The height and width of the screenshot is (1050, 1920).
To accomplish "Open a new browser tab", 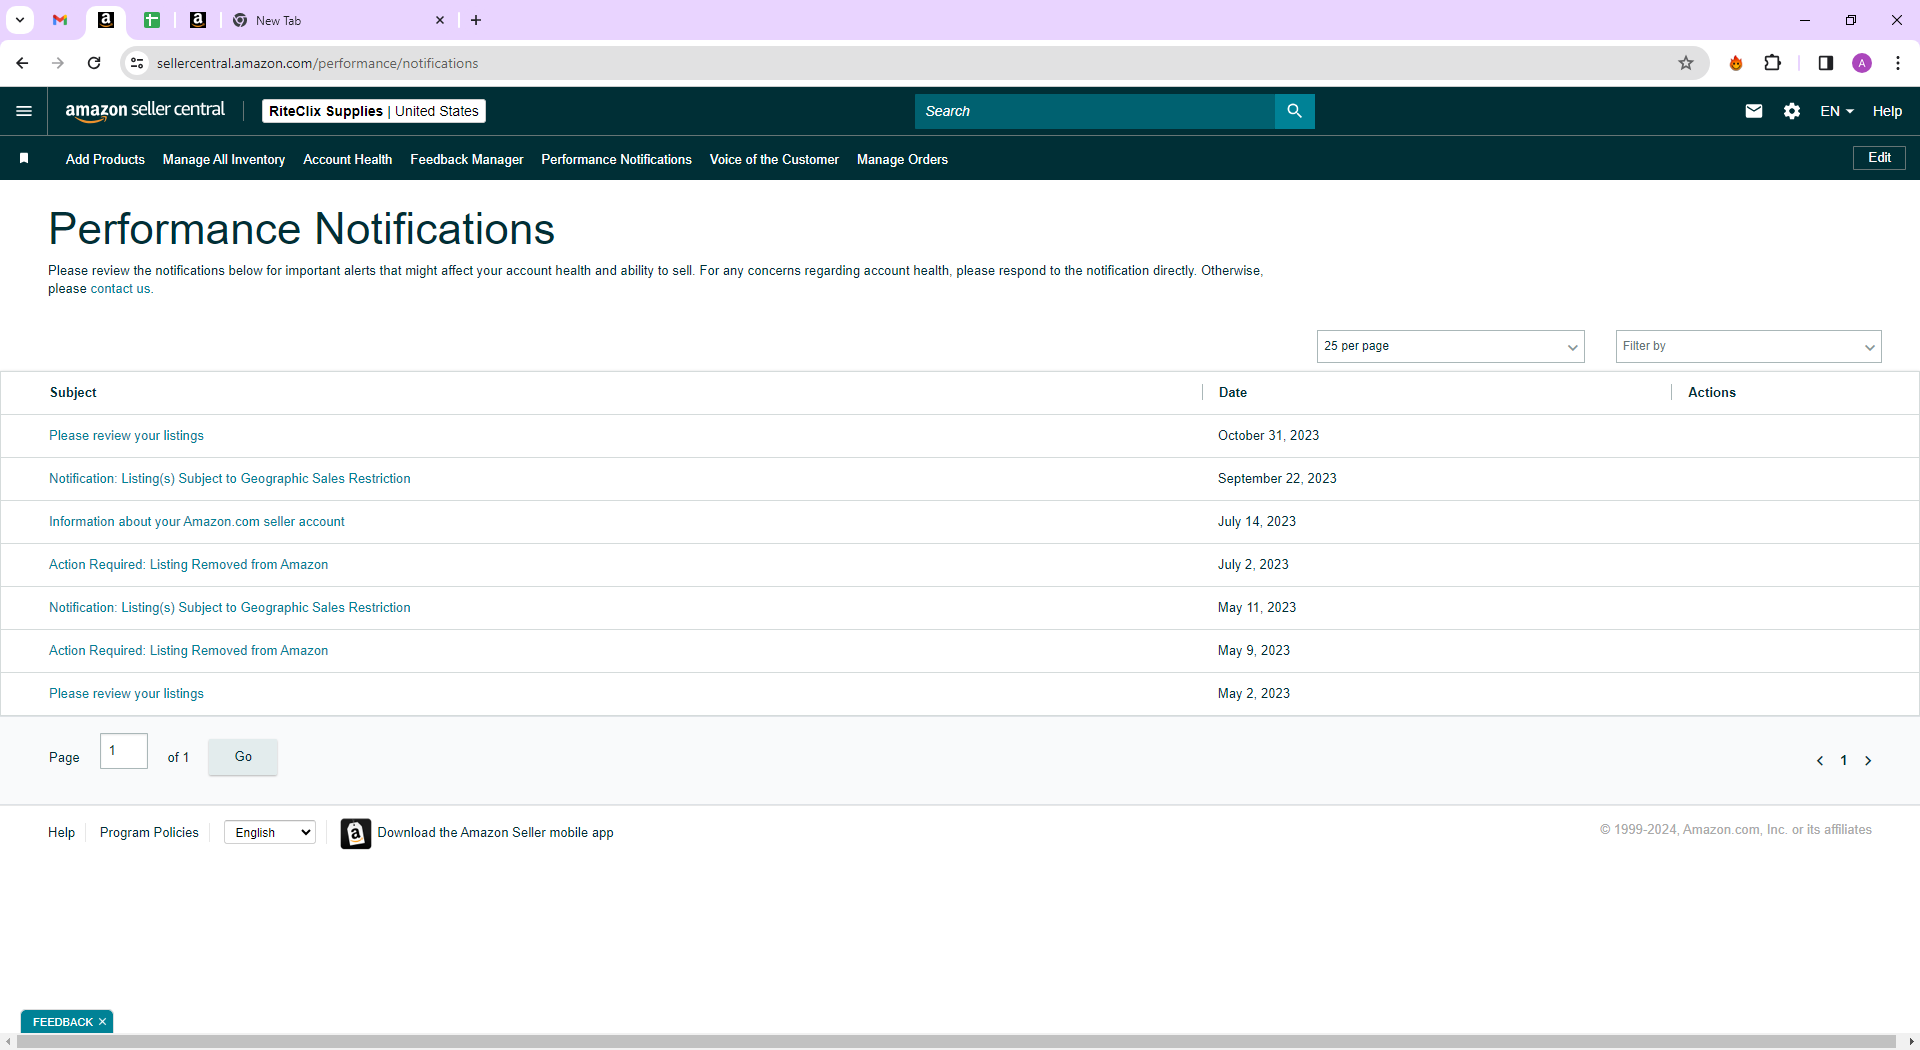I will [476, 20].
